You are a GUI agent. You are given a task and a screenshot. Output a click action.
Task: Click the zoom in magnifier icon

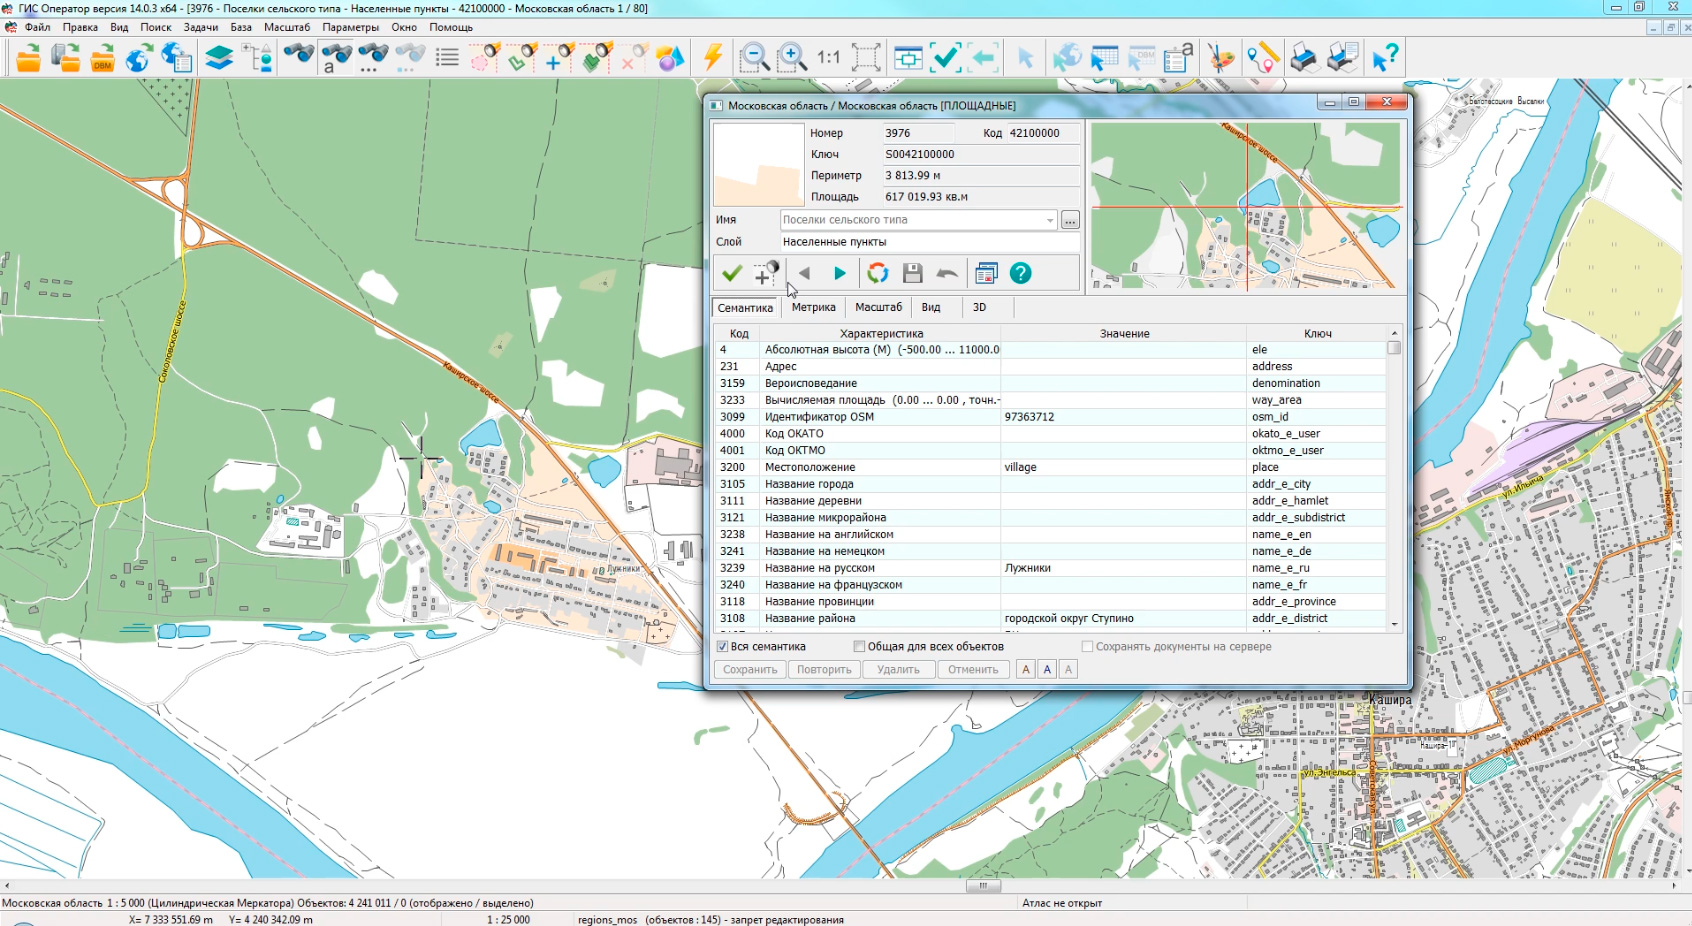pyautogui.click(x=792, y=57)
